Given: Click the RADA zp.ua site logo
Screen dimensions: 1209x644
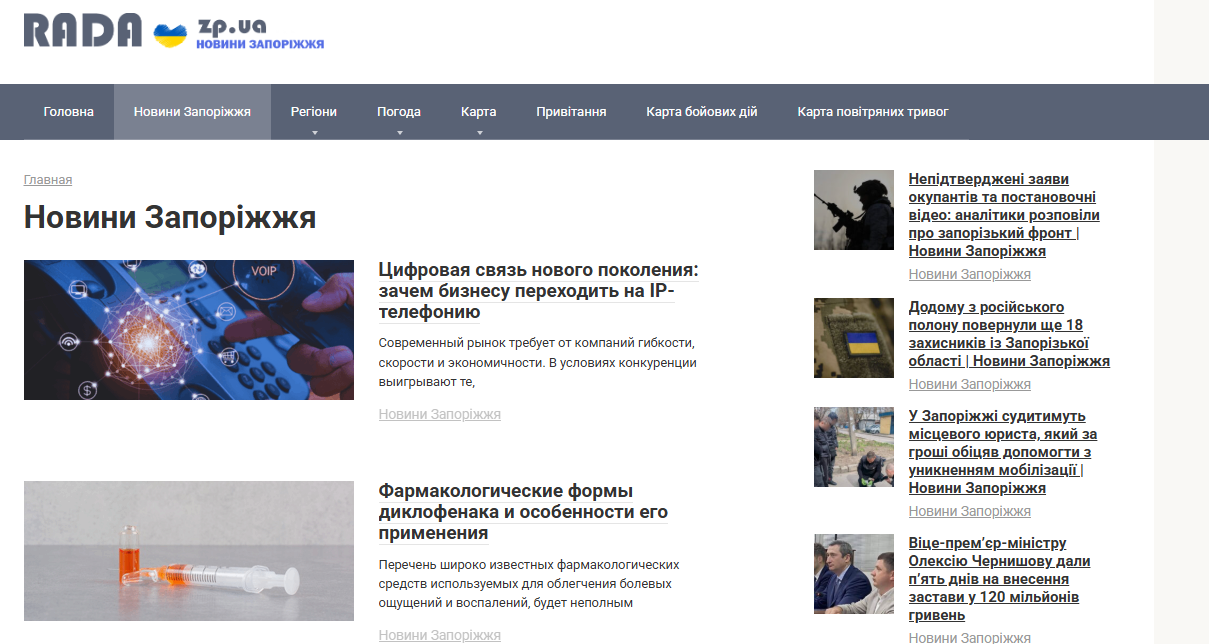Looking at the screenshot, I should tap(174, 32).
